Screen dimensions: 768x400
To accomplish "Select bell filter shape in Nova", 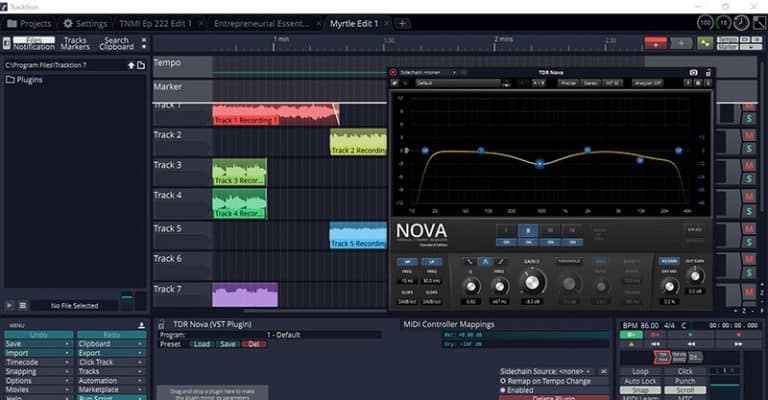I will (485, 262).
